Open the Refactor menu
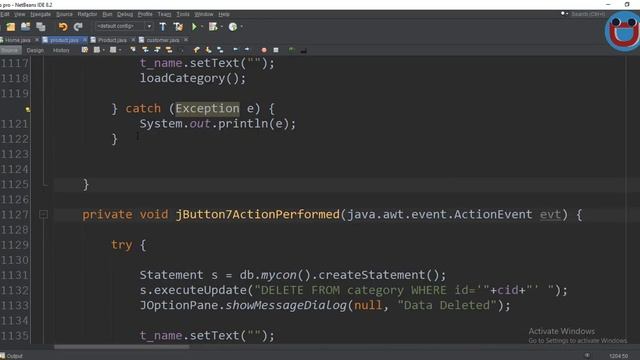Image resolution: width=640 pixels, height=360 pixels. 87,14
